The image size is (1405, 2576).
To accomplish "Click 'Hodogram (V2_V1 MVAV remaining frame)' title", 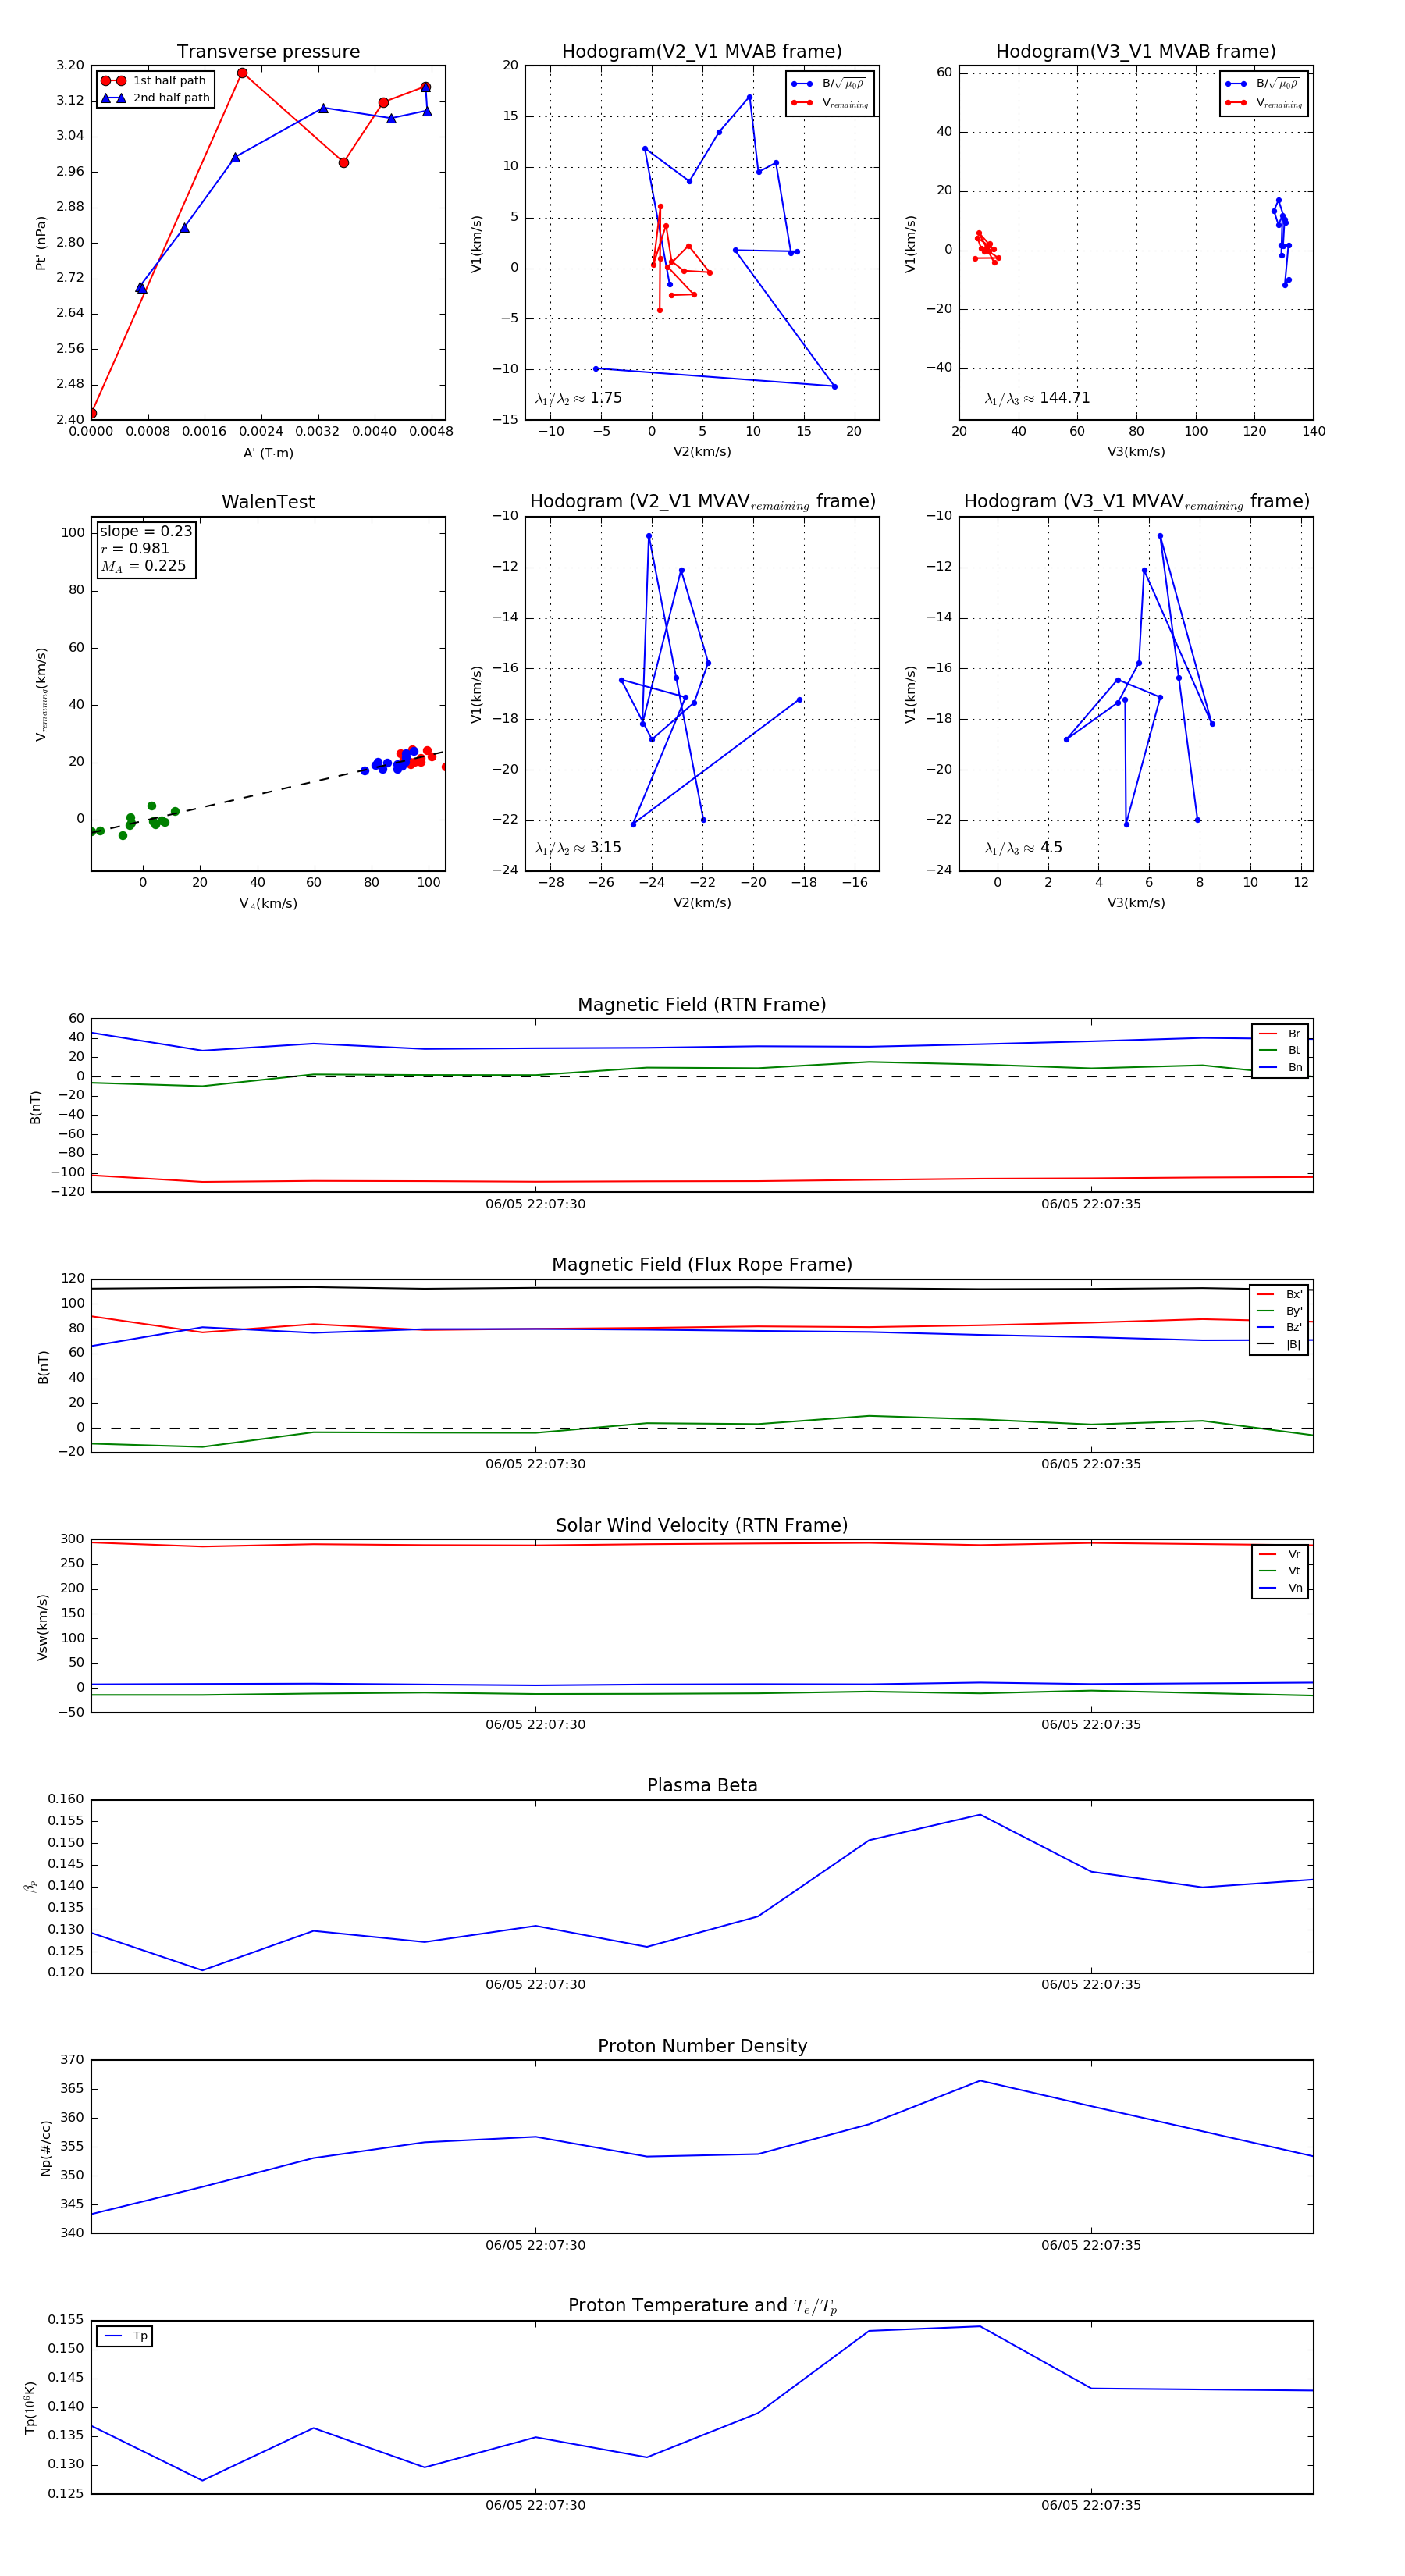I will coord(702,502).
